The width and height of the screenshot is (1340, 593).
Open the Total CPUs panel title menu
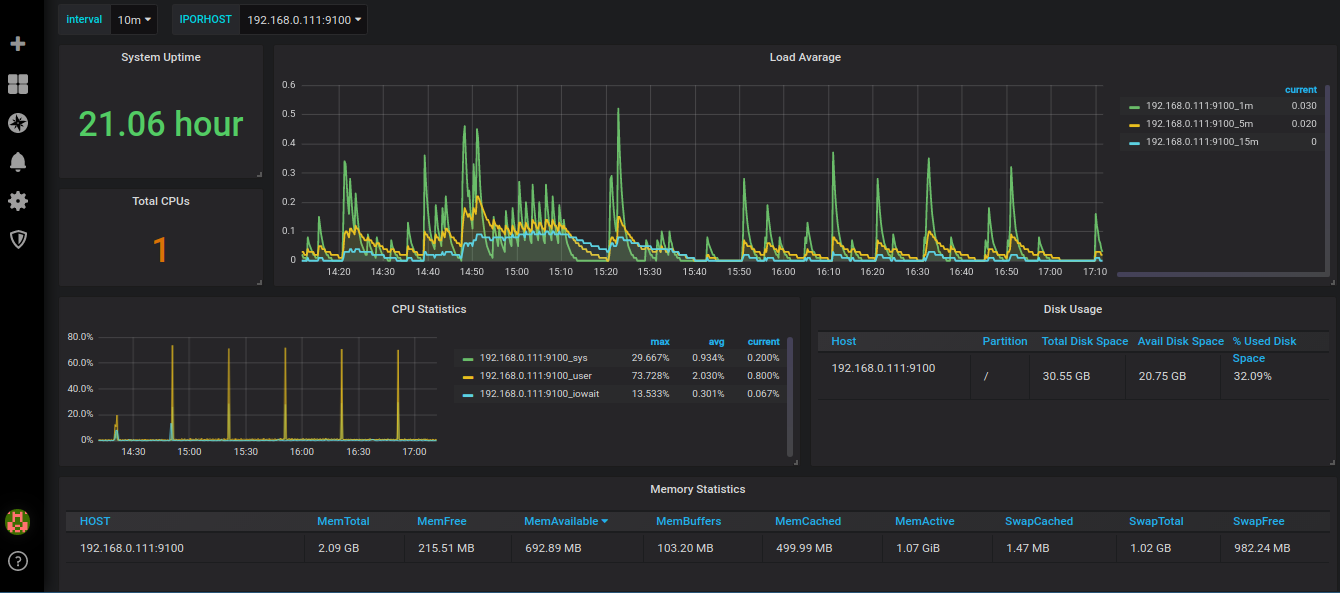(x=161, y=201)
